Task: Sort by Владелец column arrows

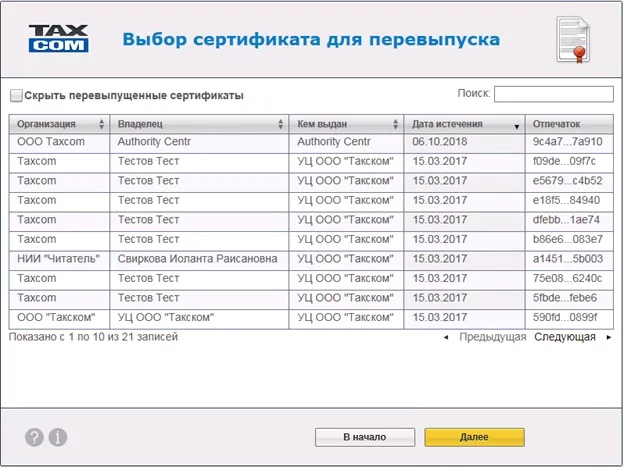Action: point(281,124)
